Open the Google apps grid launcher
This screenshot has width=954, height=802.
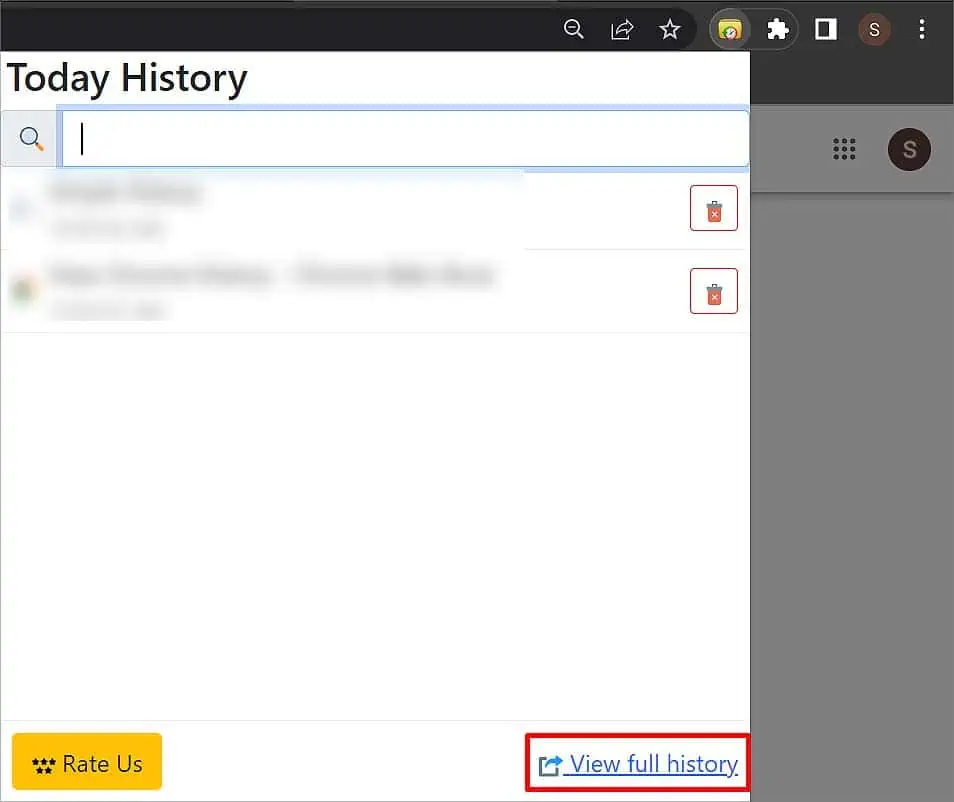tap(845, 149)
